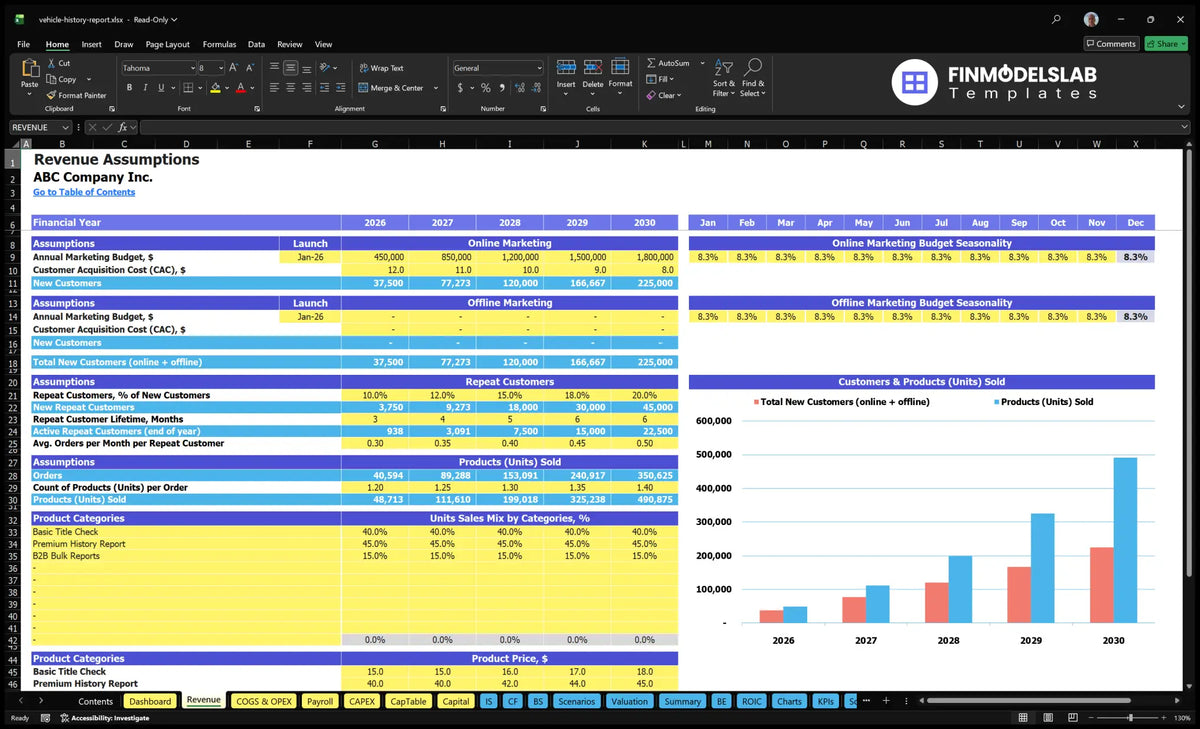The width and height of the screenshot is (1200, 729).
Task: Open the Valuation sheet tab
Action: [x=629, y=701]
